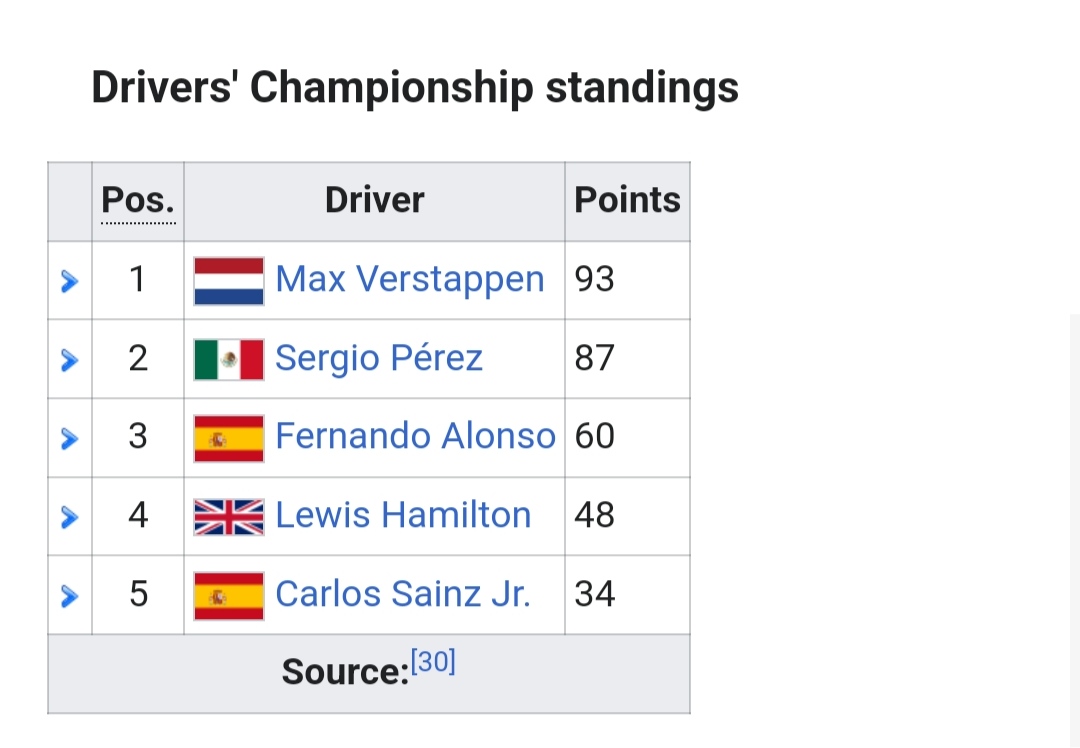Click the blue arrow in position 3 row

[x=69, y=438]
